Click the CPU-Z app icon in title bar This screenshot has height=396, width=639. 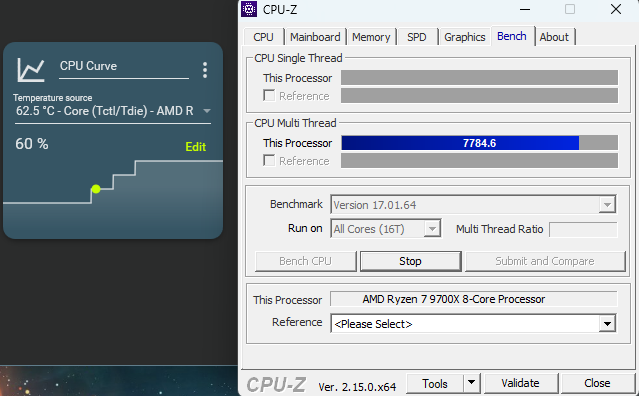tap(249, 9)
